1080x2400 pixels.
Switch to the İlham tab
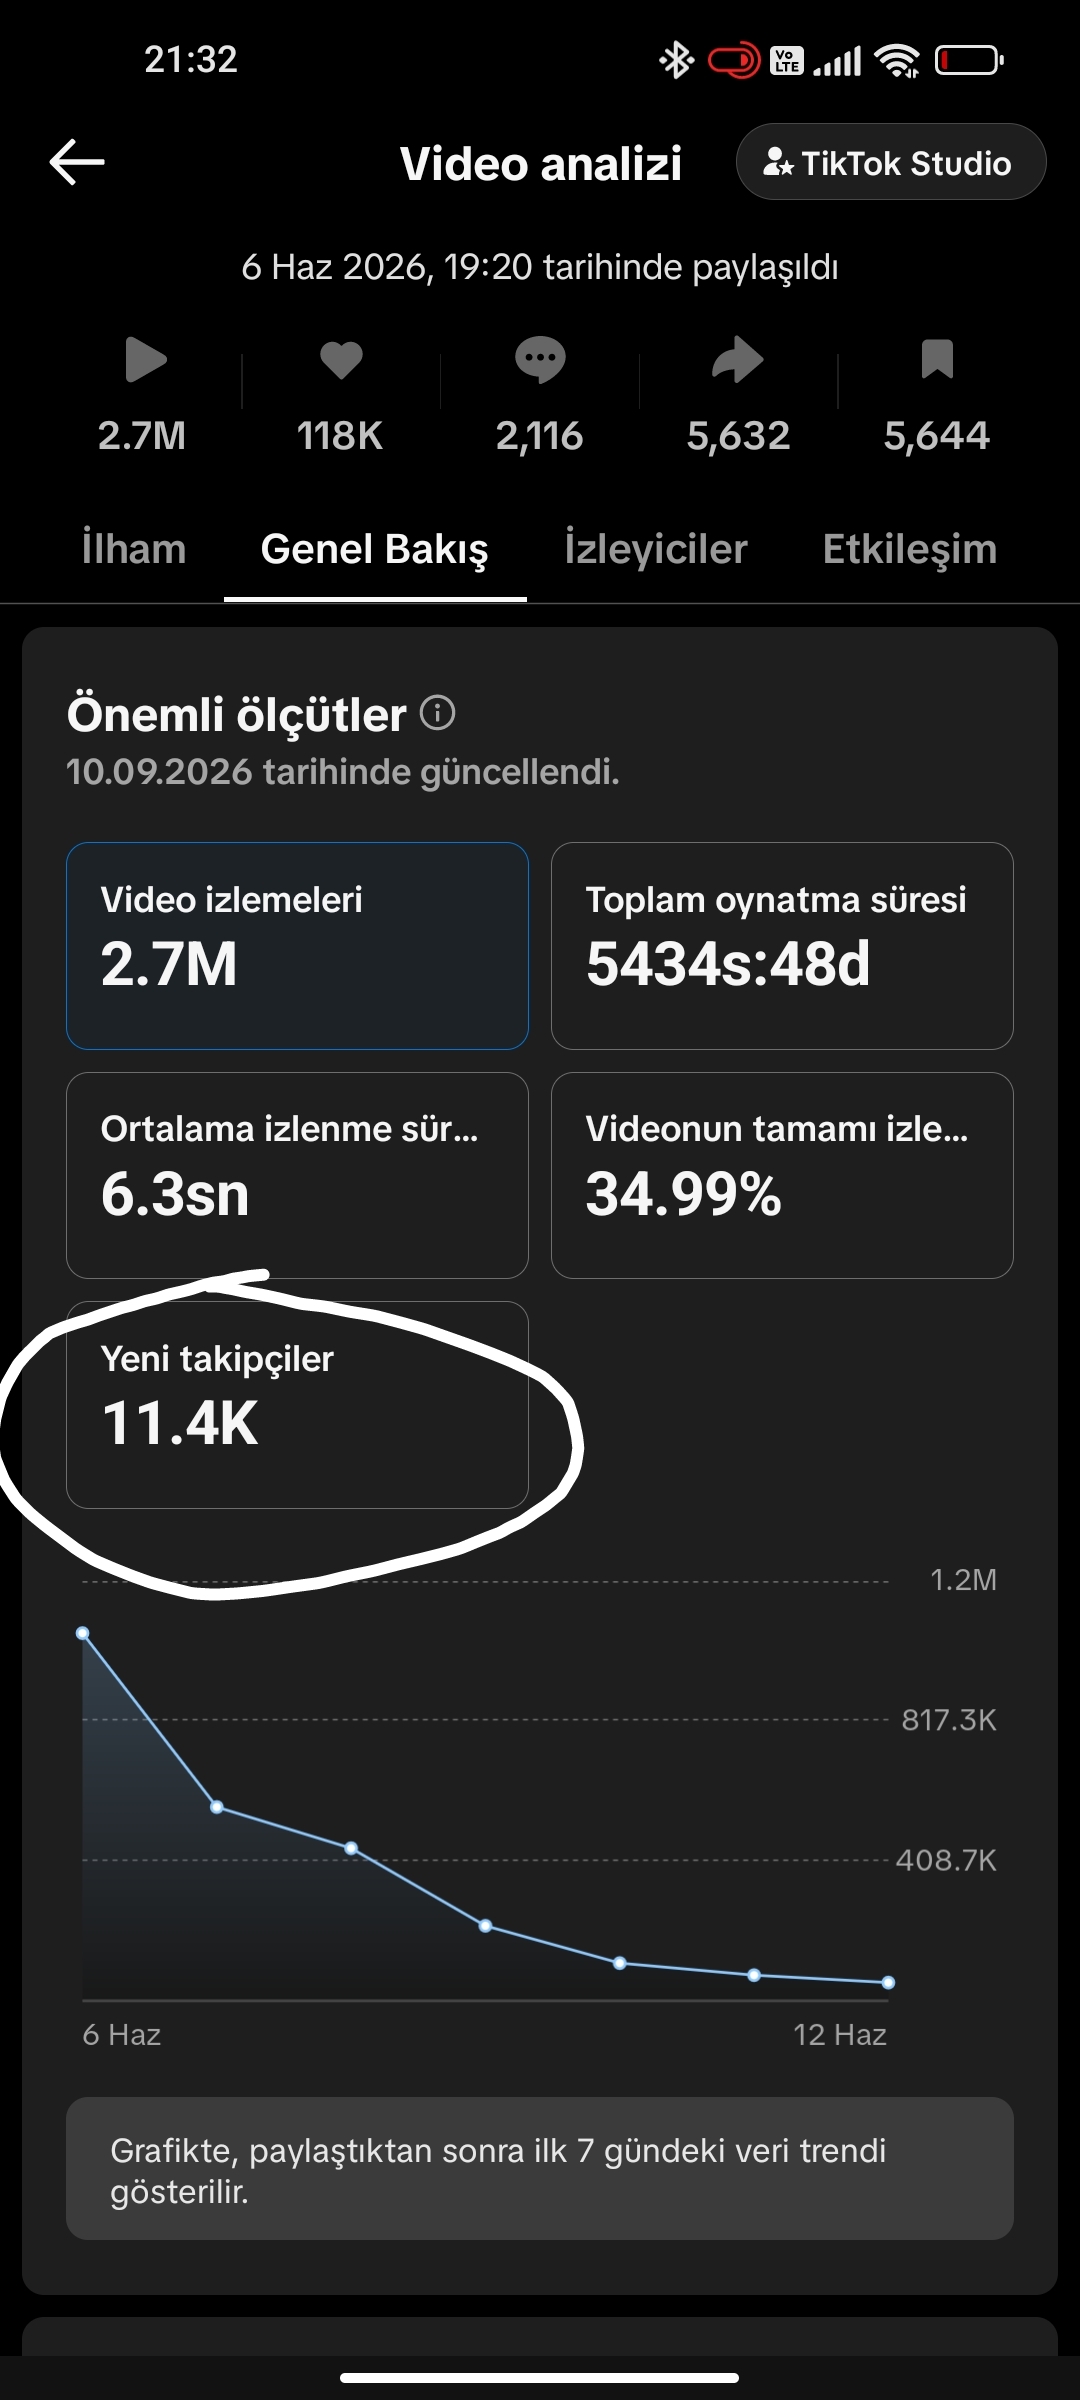click(134, 549)
